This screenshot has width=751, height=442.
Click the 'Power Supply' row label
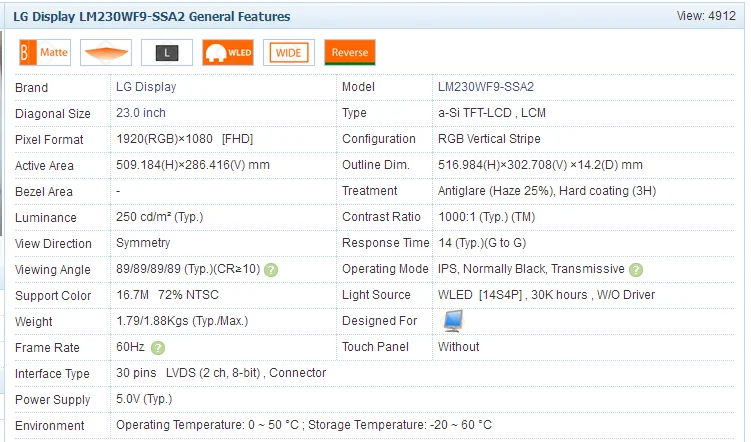(53, 400)
